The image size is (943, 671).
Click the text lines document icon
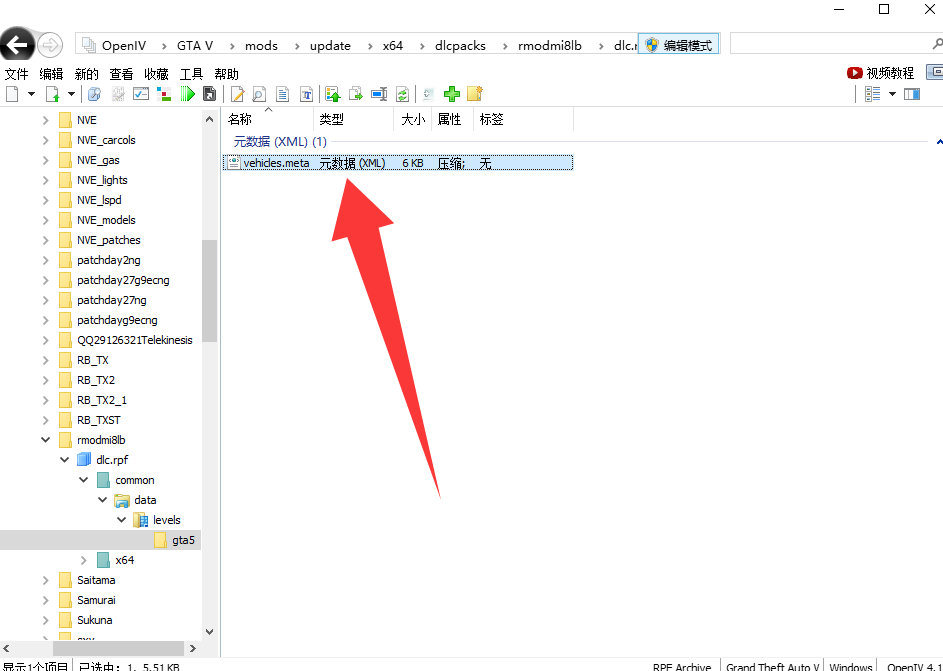coord(282,94)
